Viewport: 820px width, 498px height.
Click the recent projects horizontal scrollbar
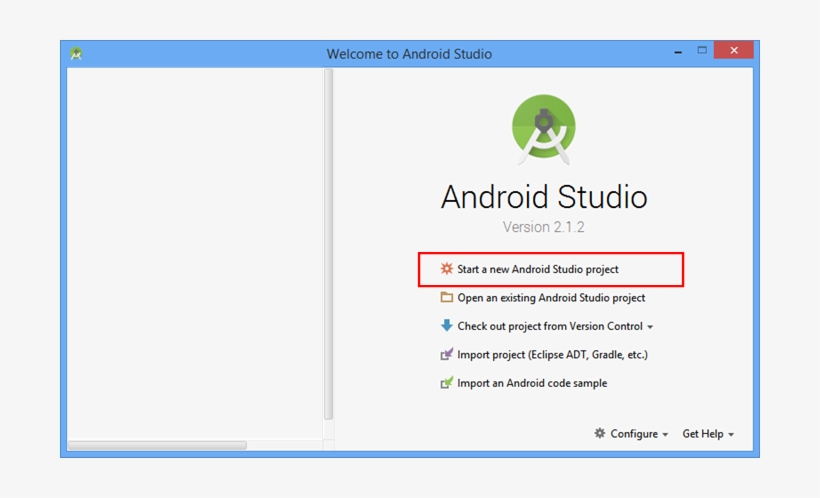click(x=157, y=445)
